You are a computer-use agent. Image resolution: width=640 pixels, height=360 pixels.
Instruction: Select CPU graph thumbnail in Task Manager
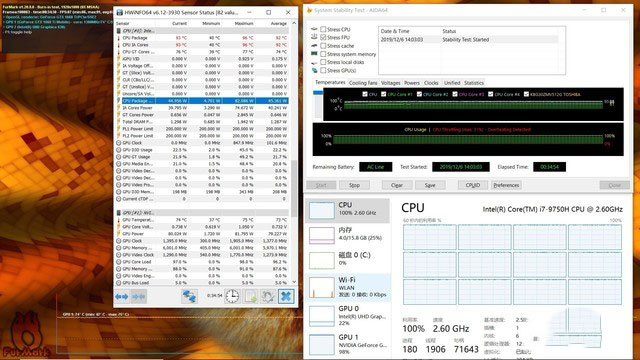tap(322, 210)
